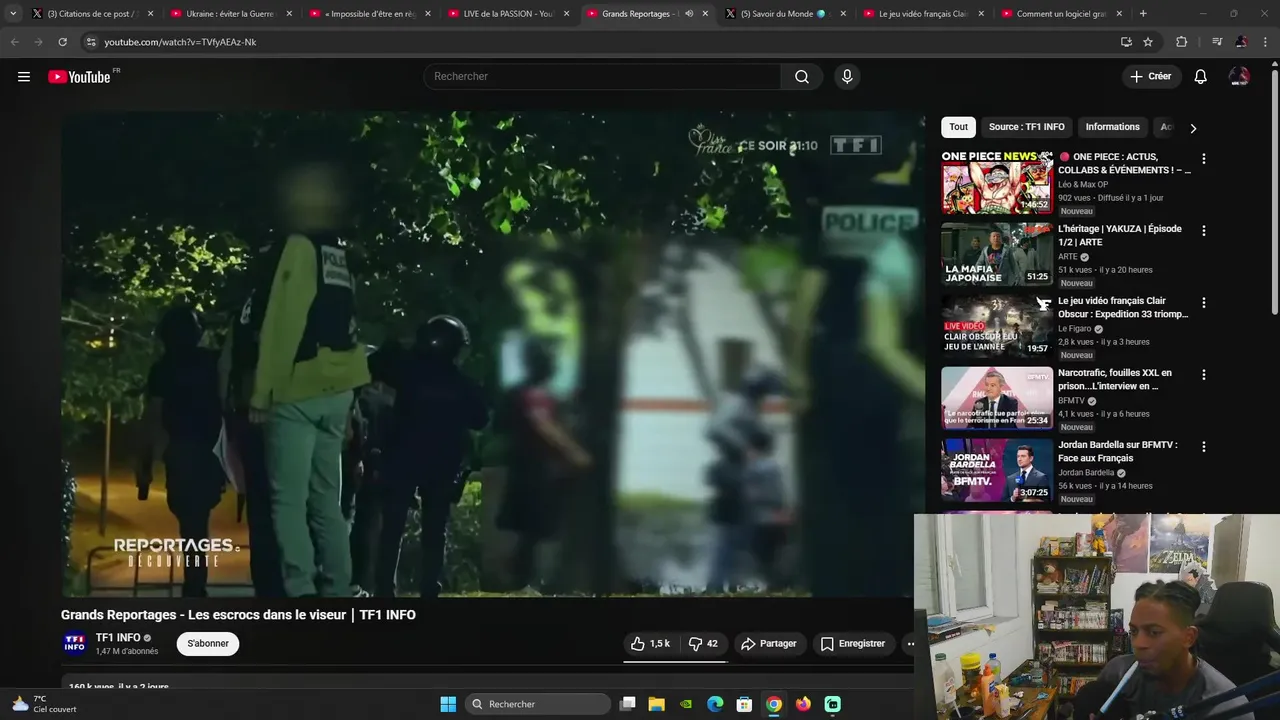Open Jordan Bardella BFMTV thumbnail
Image resolution: width=1280 pixels, height=720 pixels.
(x=997, y=470)
